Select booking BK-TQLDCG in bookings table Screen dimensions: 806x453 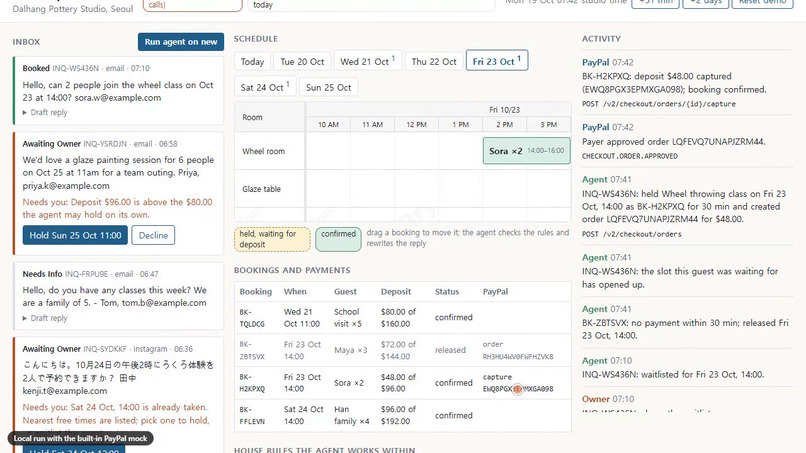[x=402, y=318]
